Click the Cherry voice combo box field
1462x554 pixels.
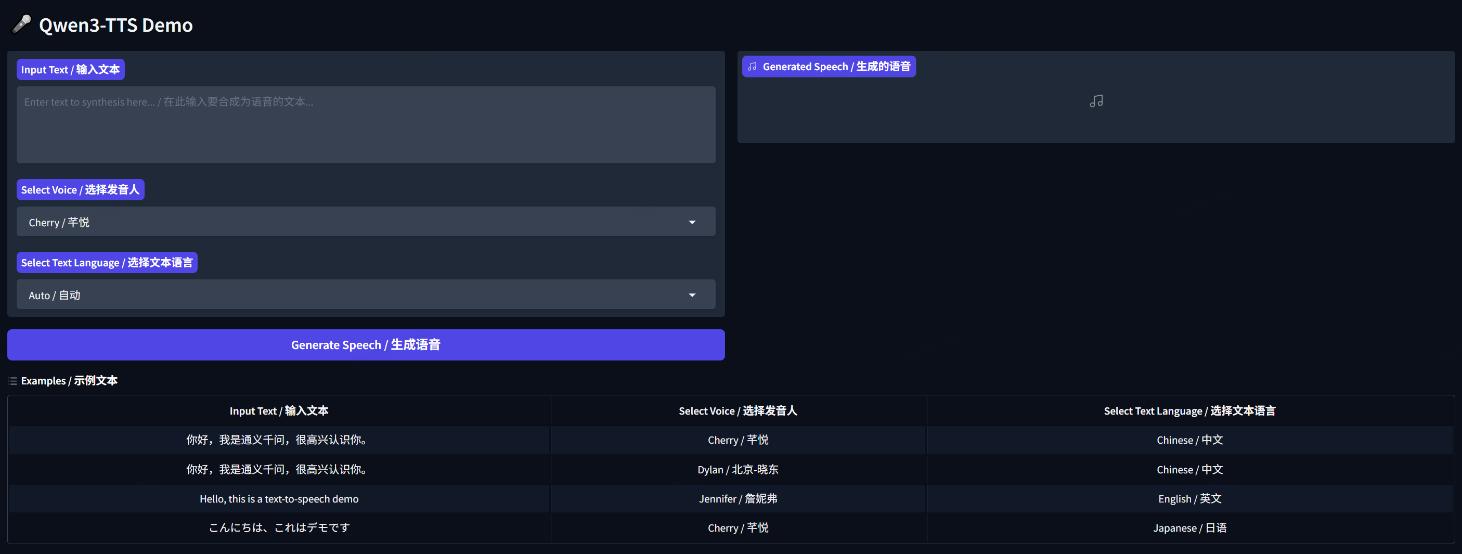350,222
